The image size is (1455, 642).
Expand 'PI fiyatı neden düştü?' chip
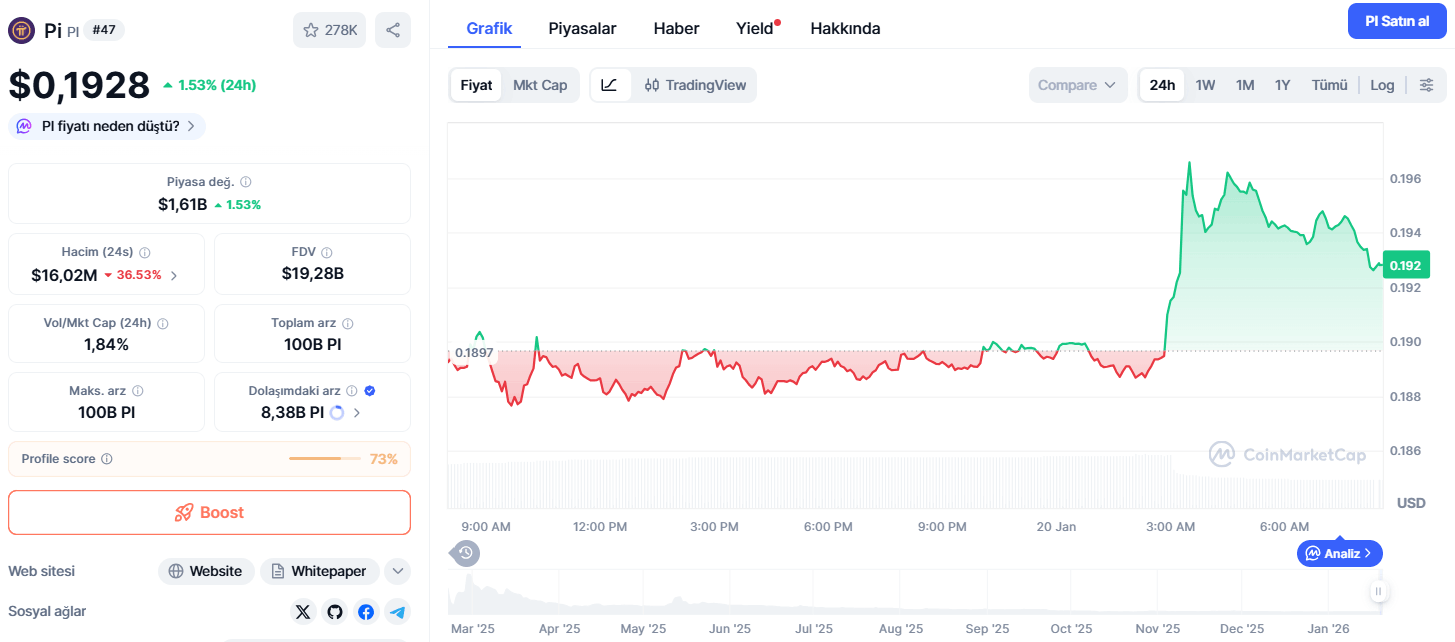click(107, 126)
